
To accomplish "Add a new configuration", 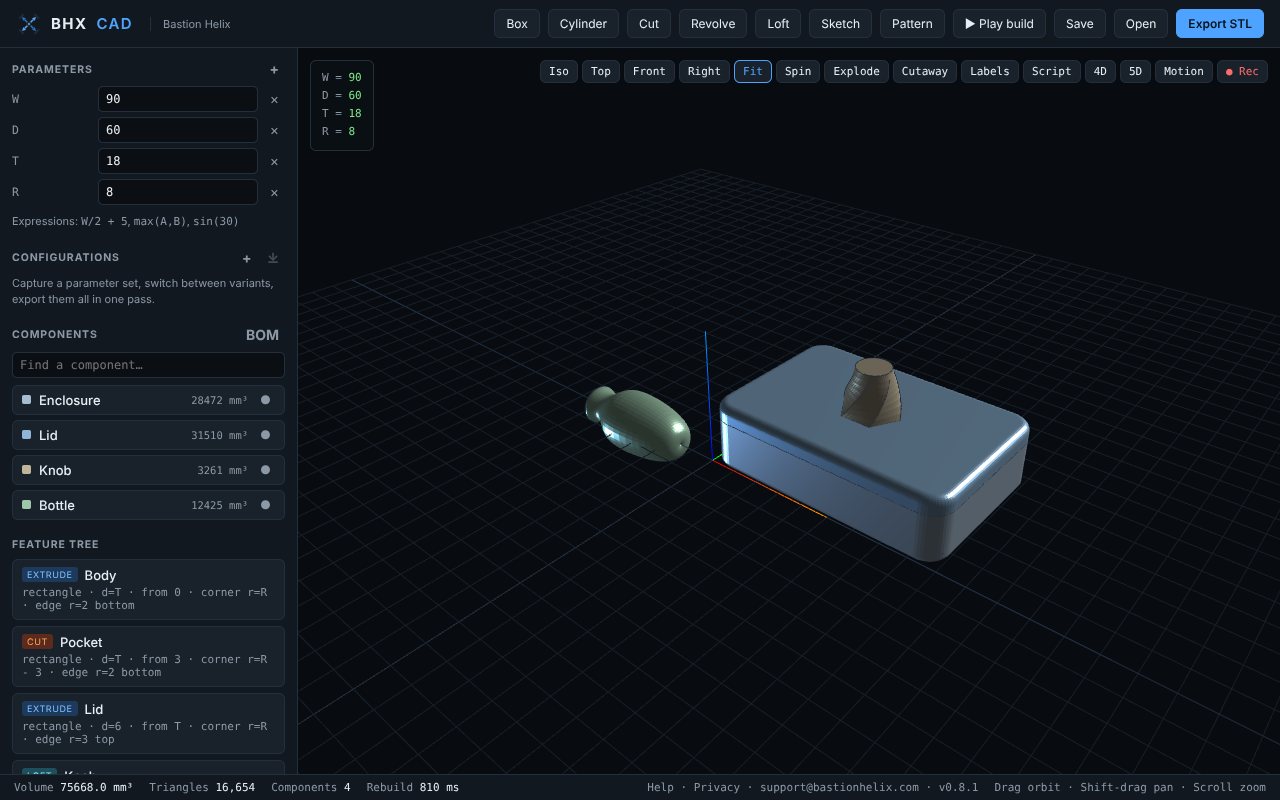I will [x=247, y=258].
